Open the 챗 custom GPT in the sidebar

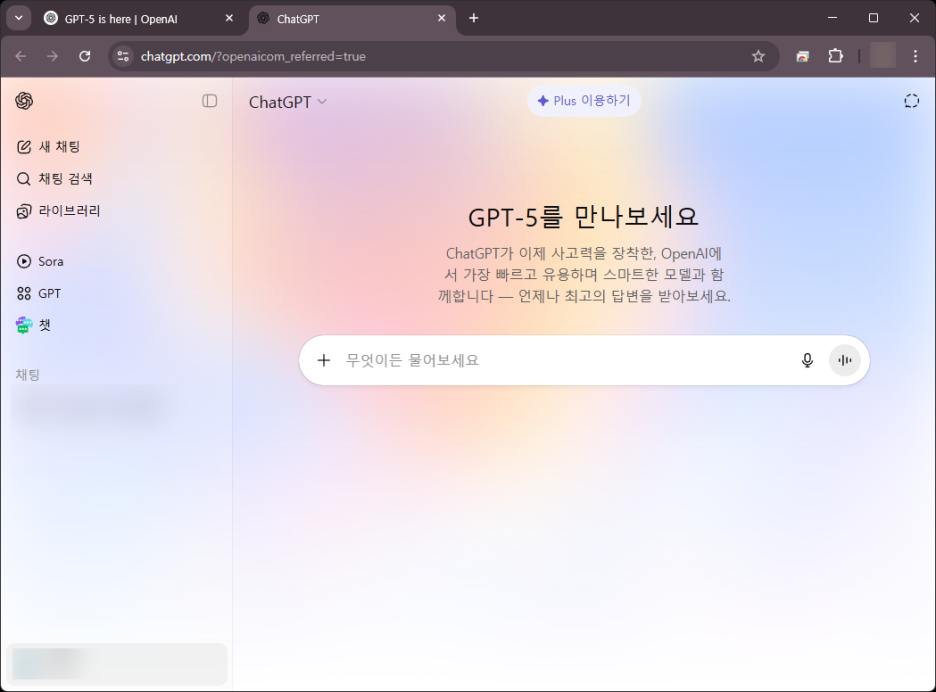pyautogui.click(x=33, y=325)
